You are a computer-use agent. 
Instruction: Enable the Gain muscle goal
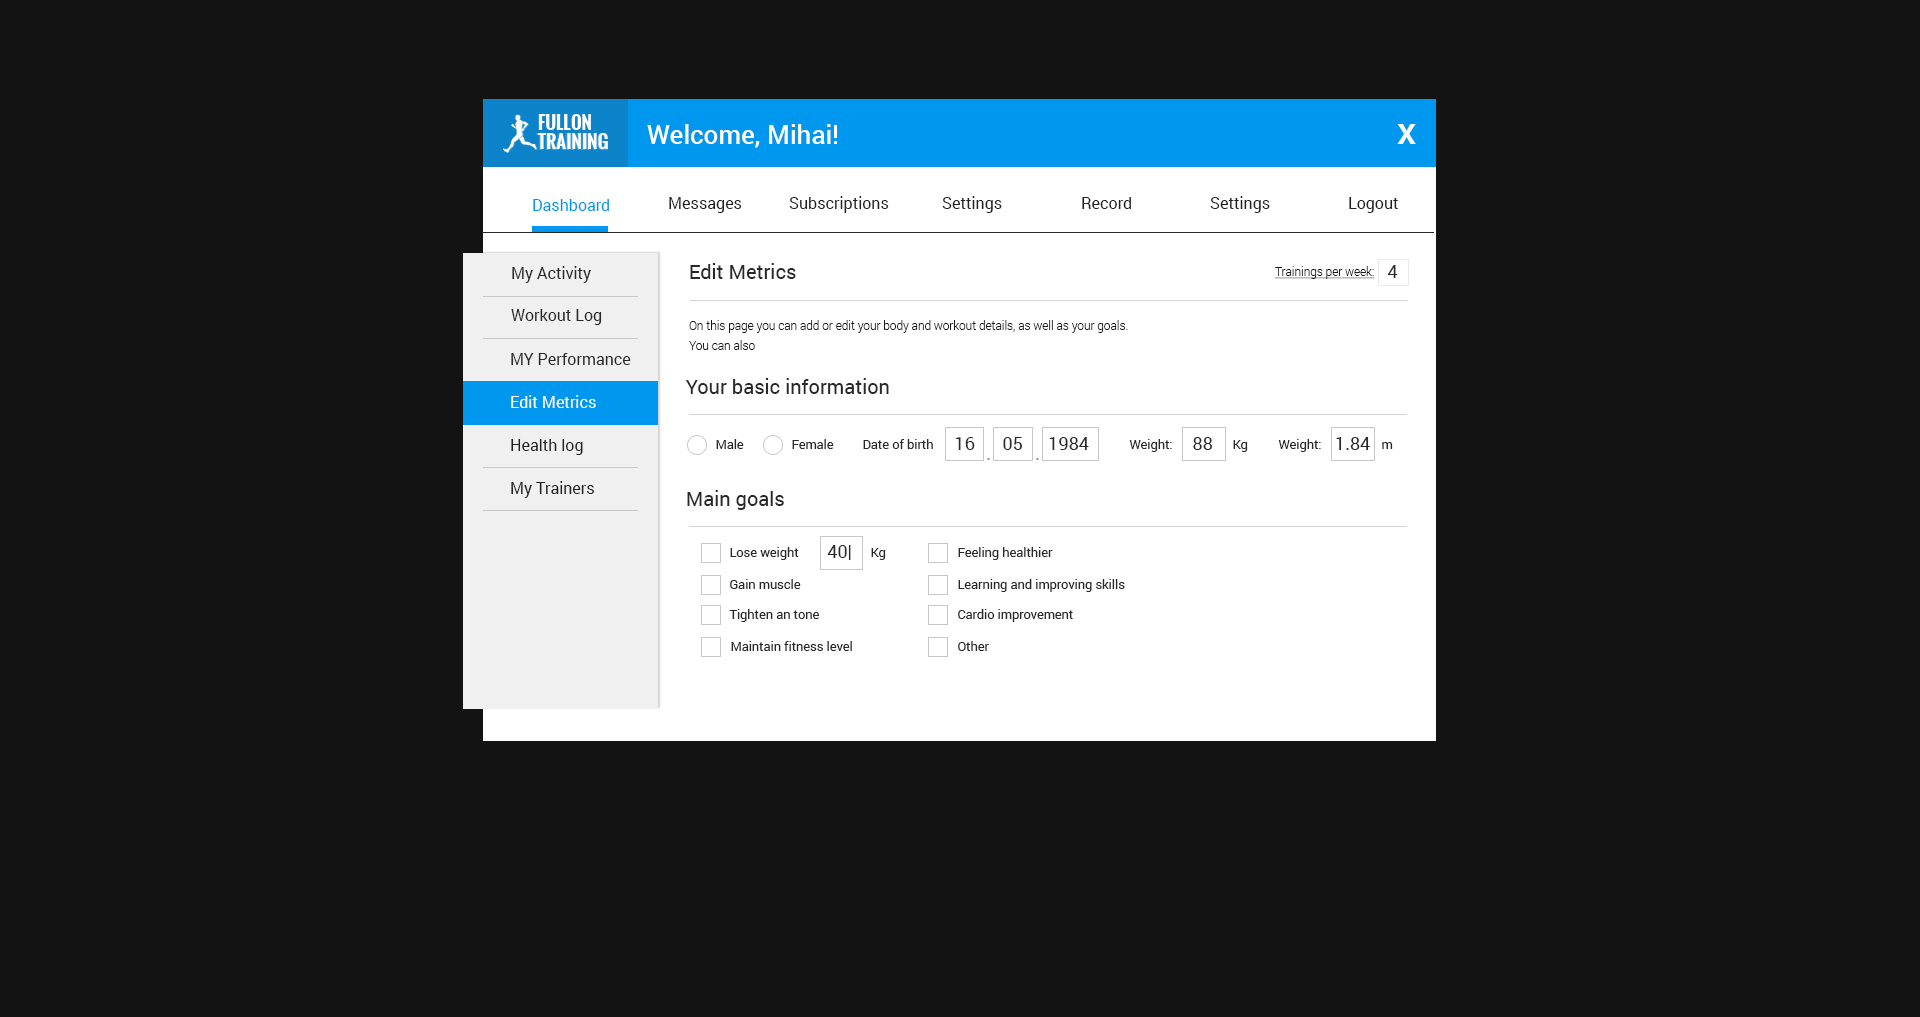[711, 585]
